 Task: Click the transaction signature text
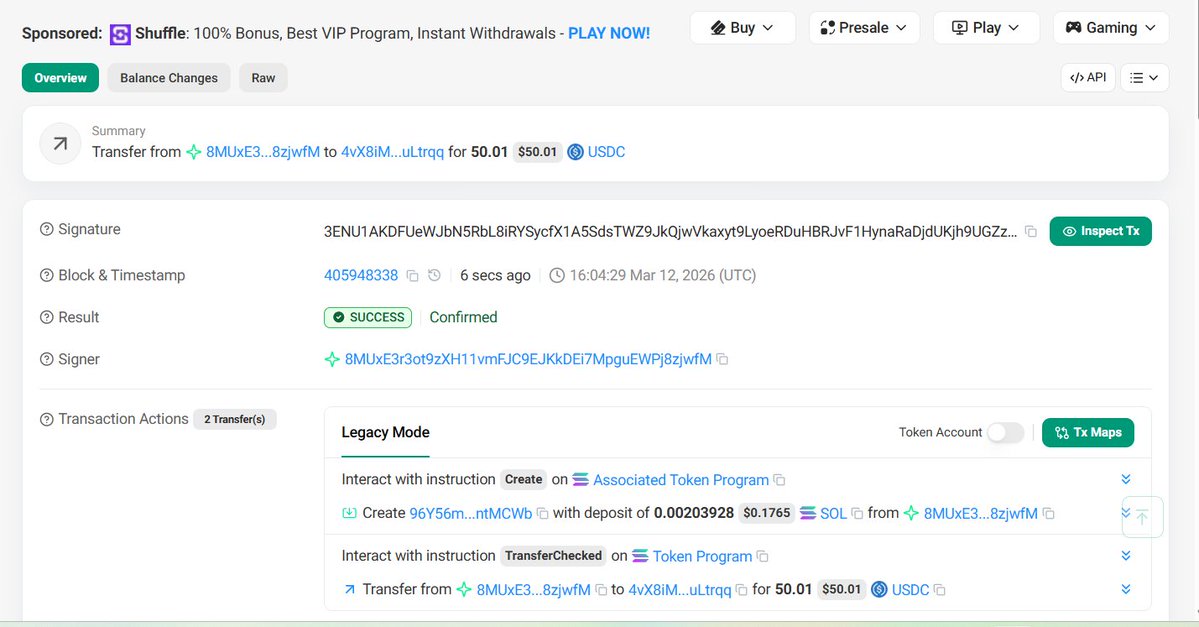point(671,231)
